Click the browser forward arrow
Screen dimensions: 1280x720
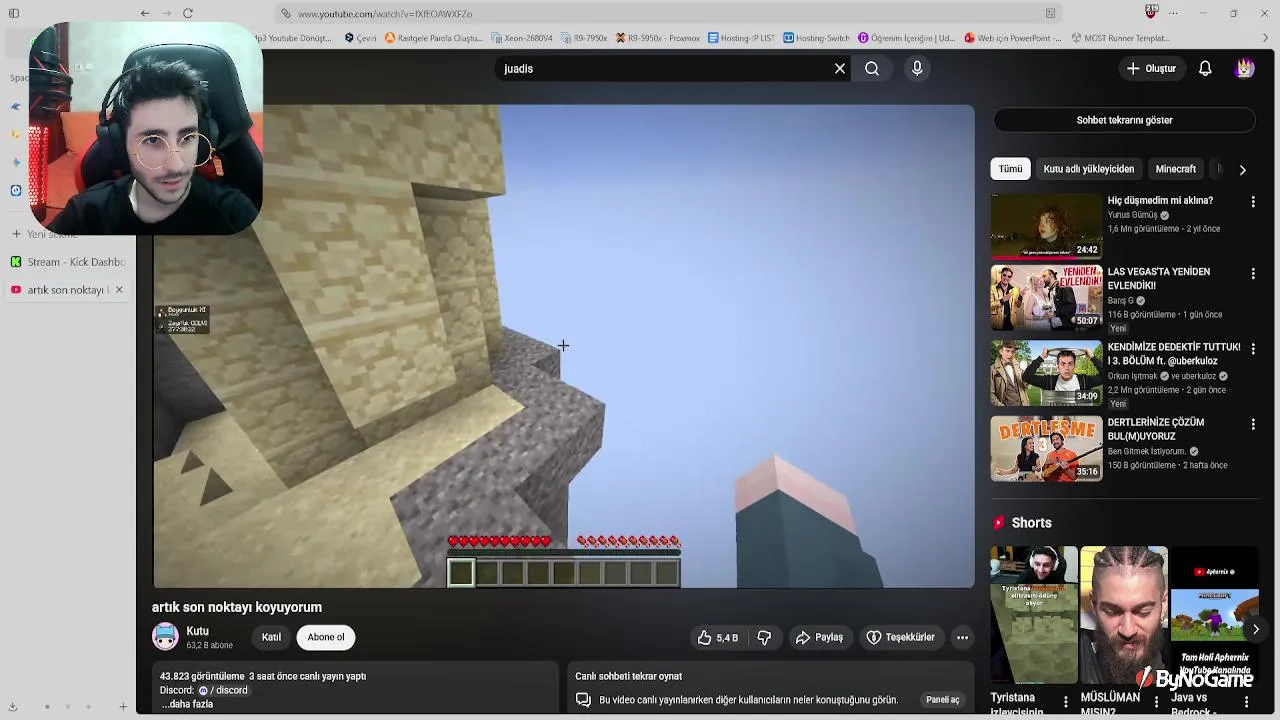[x=166, y=13]
